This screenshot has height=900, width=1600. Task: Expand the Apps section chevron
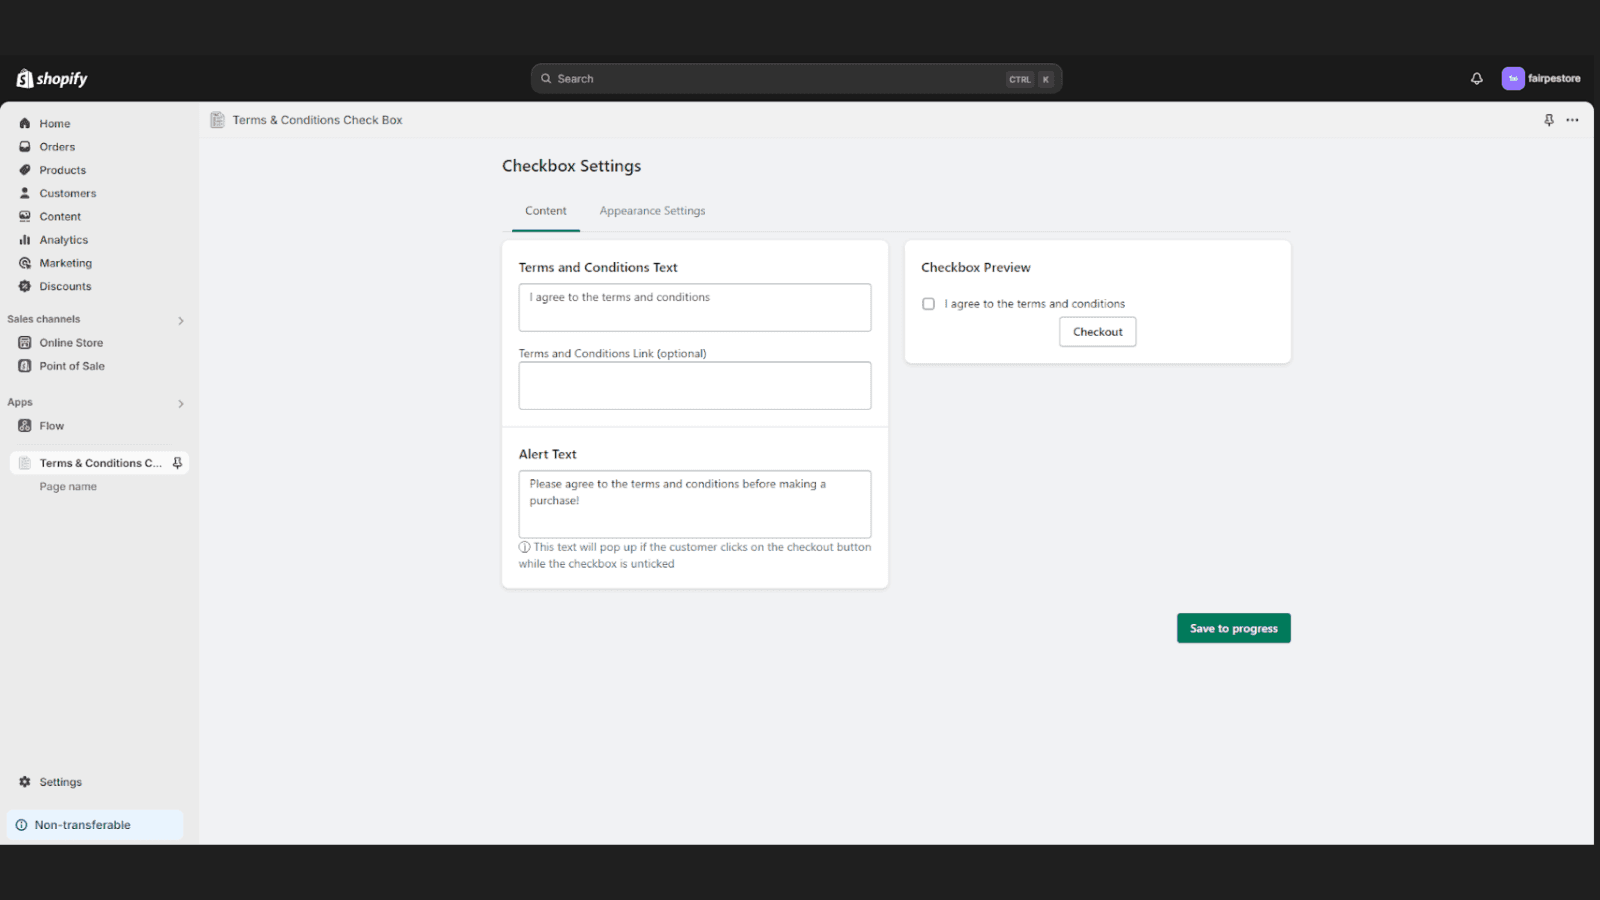point(181,404)
